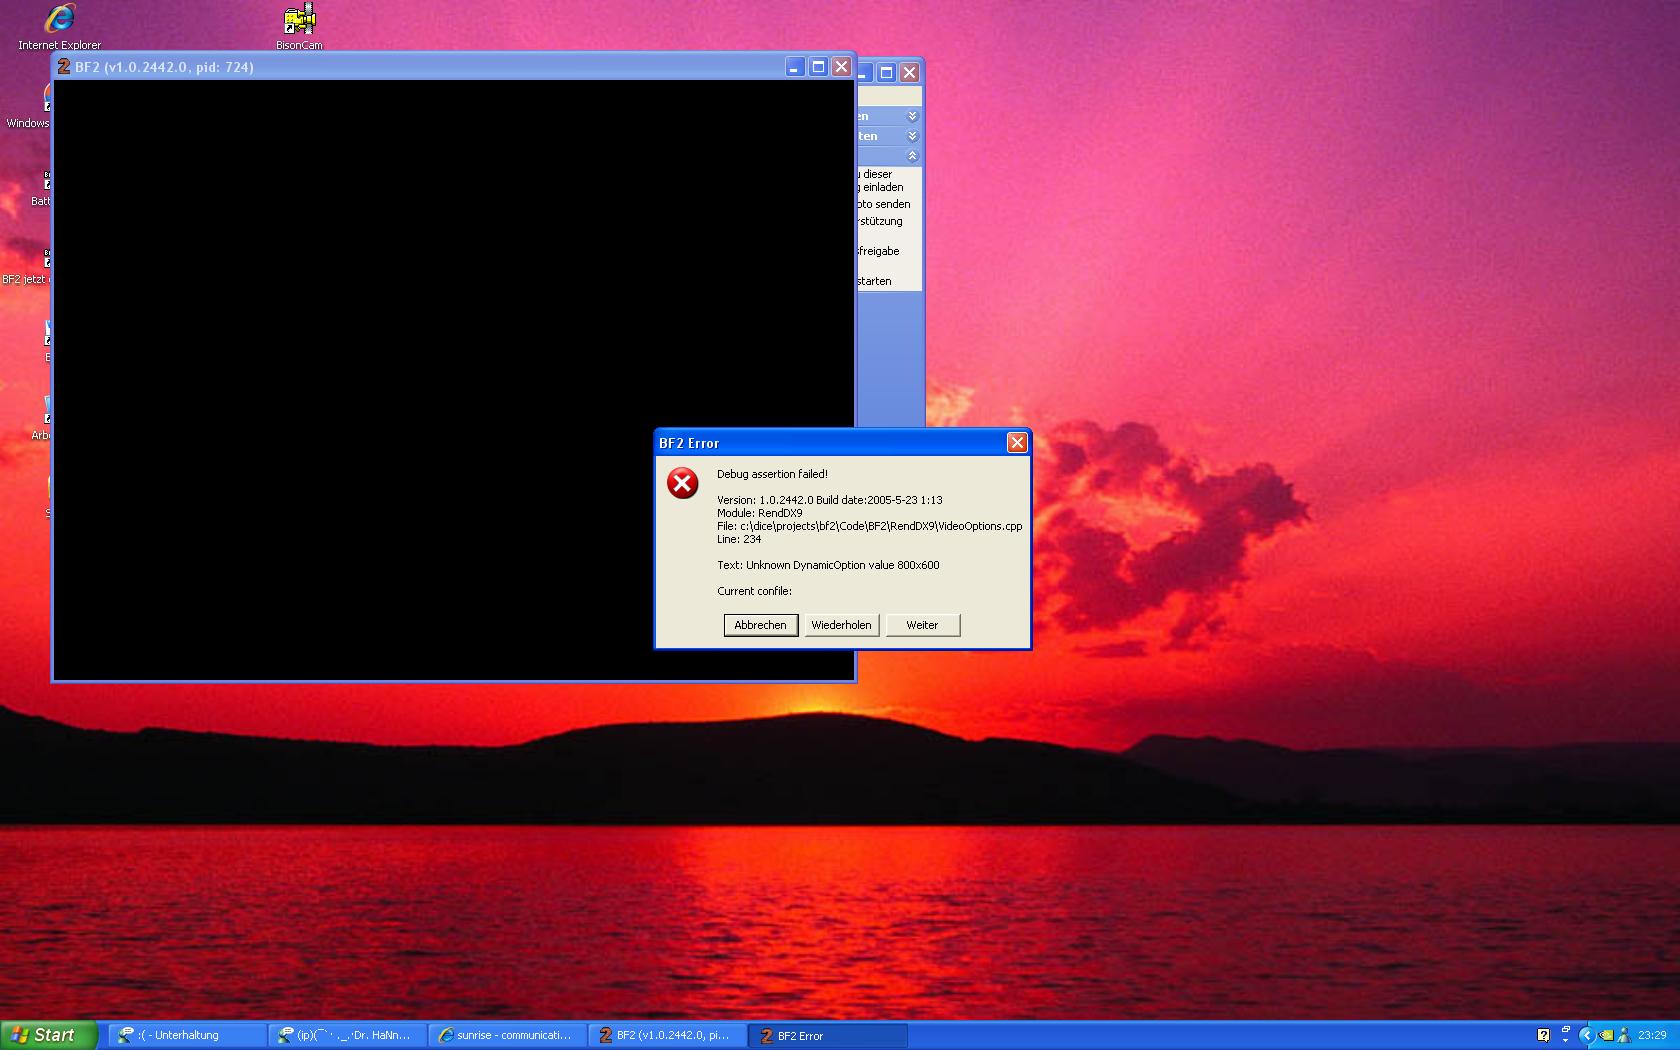Click the 'oto senden' link in messenger panel
This screenshot has height=1050, width=1680.
(884, 204)
